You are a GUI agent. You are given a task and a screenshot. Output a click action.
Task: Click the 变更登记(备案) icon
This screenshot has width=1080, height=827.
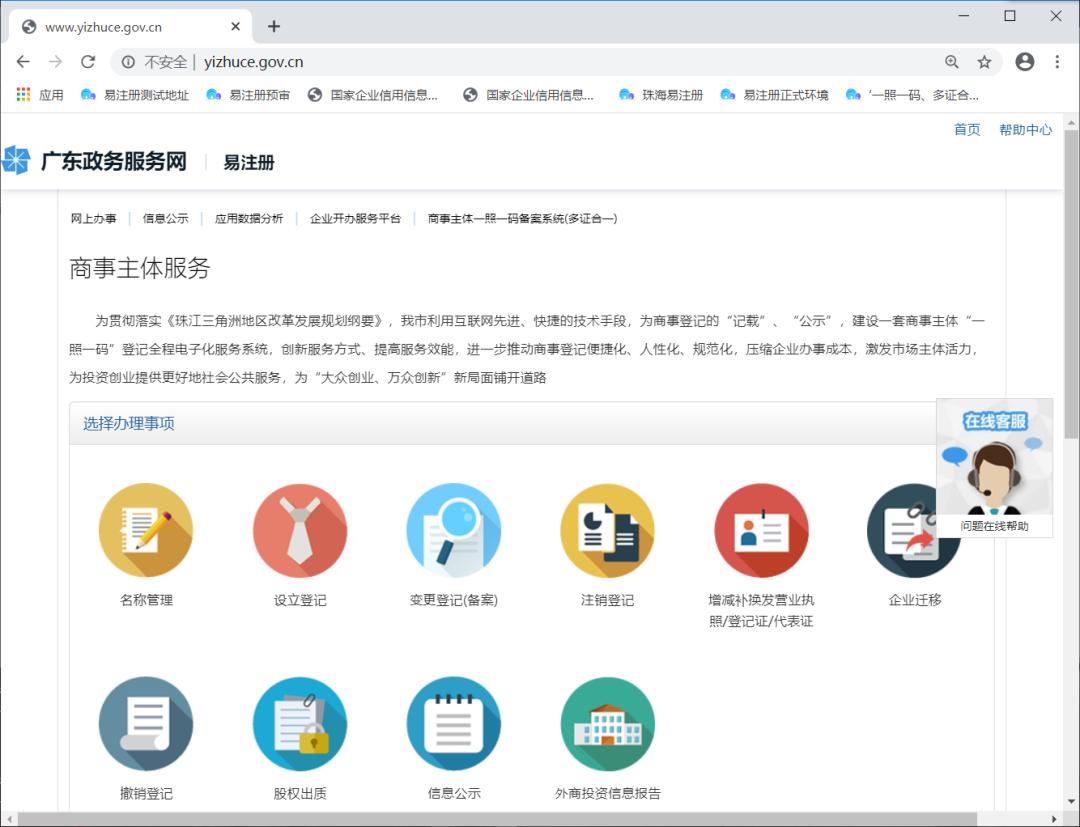pyautogui.click(x=454, y=530)
